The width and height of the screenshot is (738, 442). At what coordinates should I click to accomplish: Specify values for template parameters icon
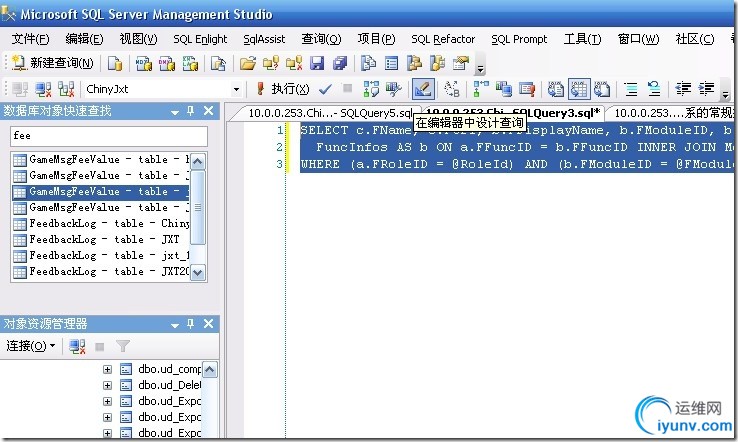coord(452,89)
